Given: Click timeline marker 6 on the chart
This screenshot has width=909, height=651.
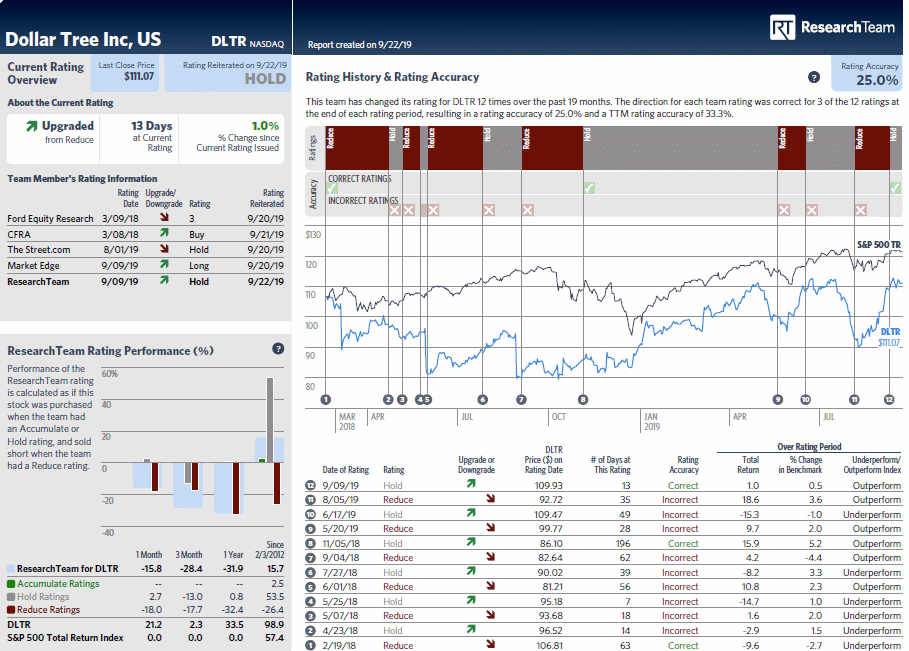Looking at the screenshot, I should pyautogui.click(x=482, y=399).
